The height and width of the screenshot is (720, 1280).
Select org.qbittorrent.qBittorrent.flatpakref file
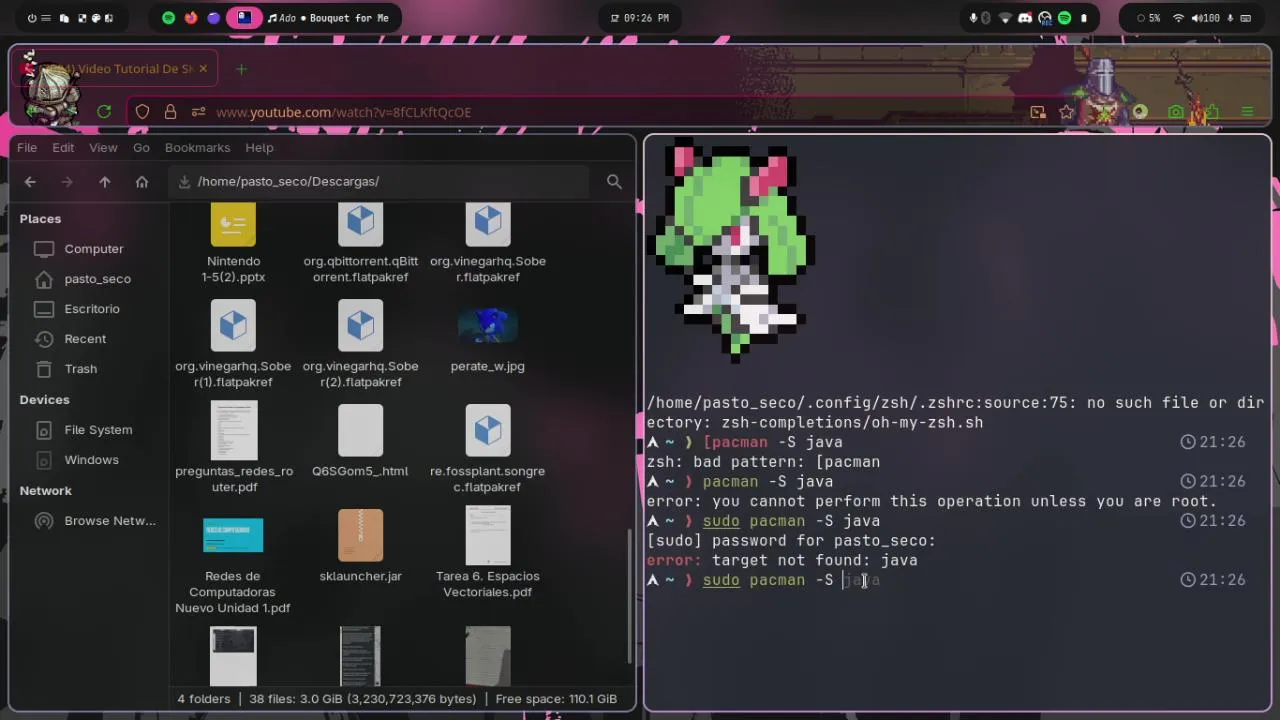[360, 243]
